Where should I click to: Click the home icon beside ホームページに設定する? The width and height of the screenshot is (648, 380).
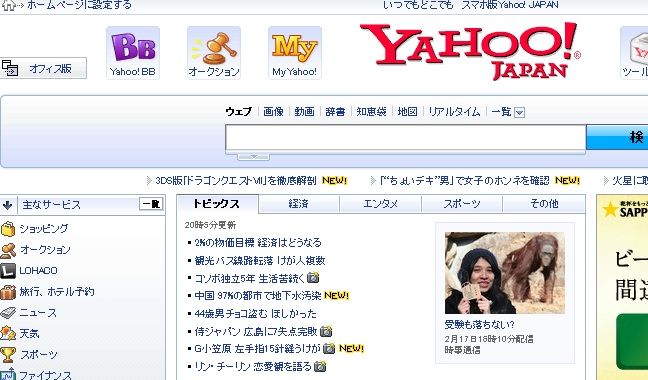(9, 5)
